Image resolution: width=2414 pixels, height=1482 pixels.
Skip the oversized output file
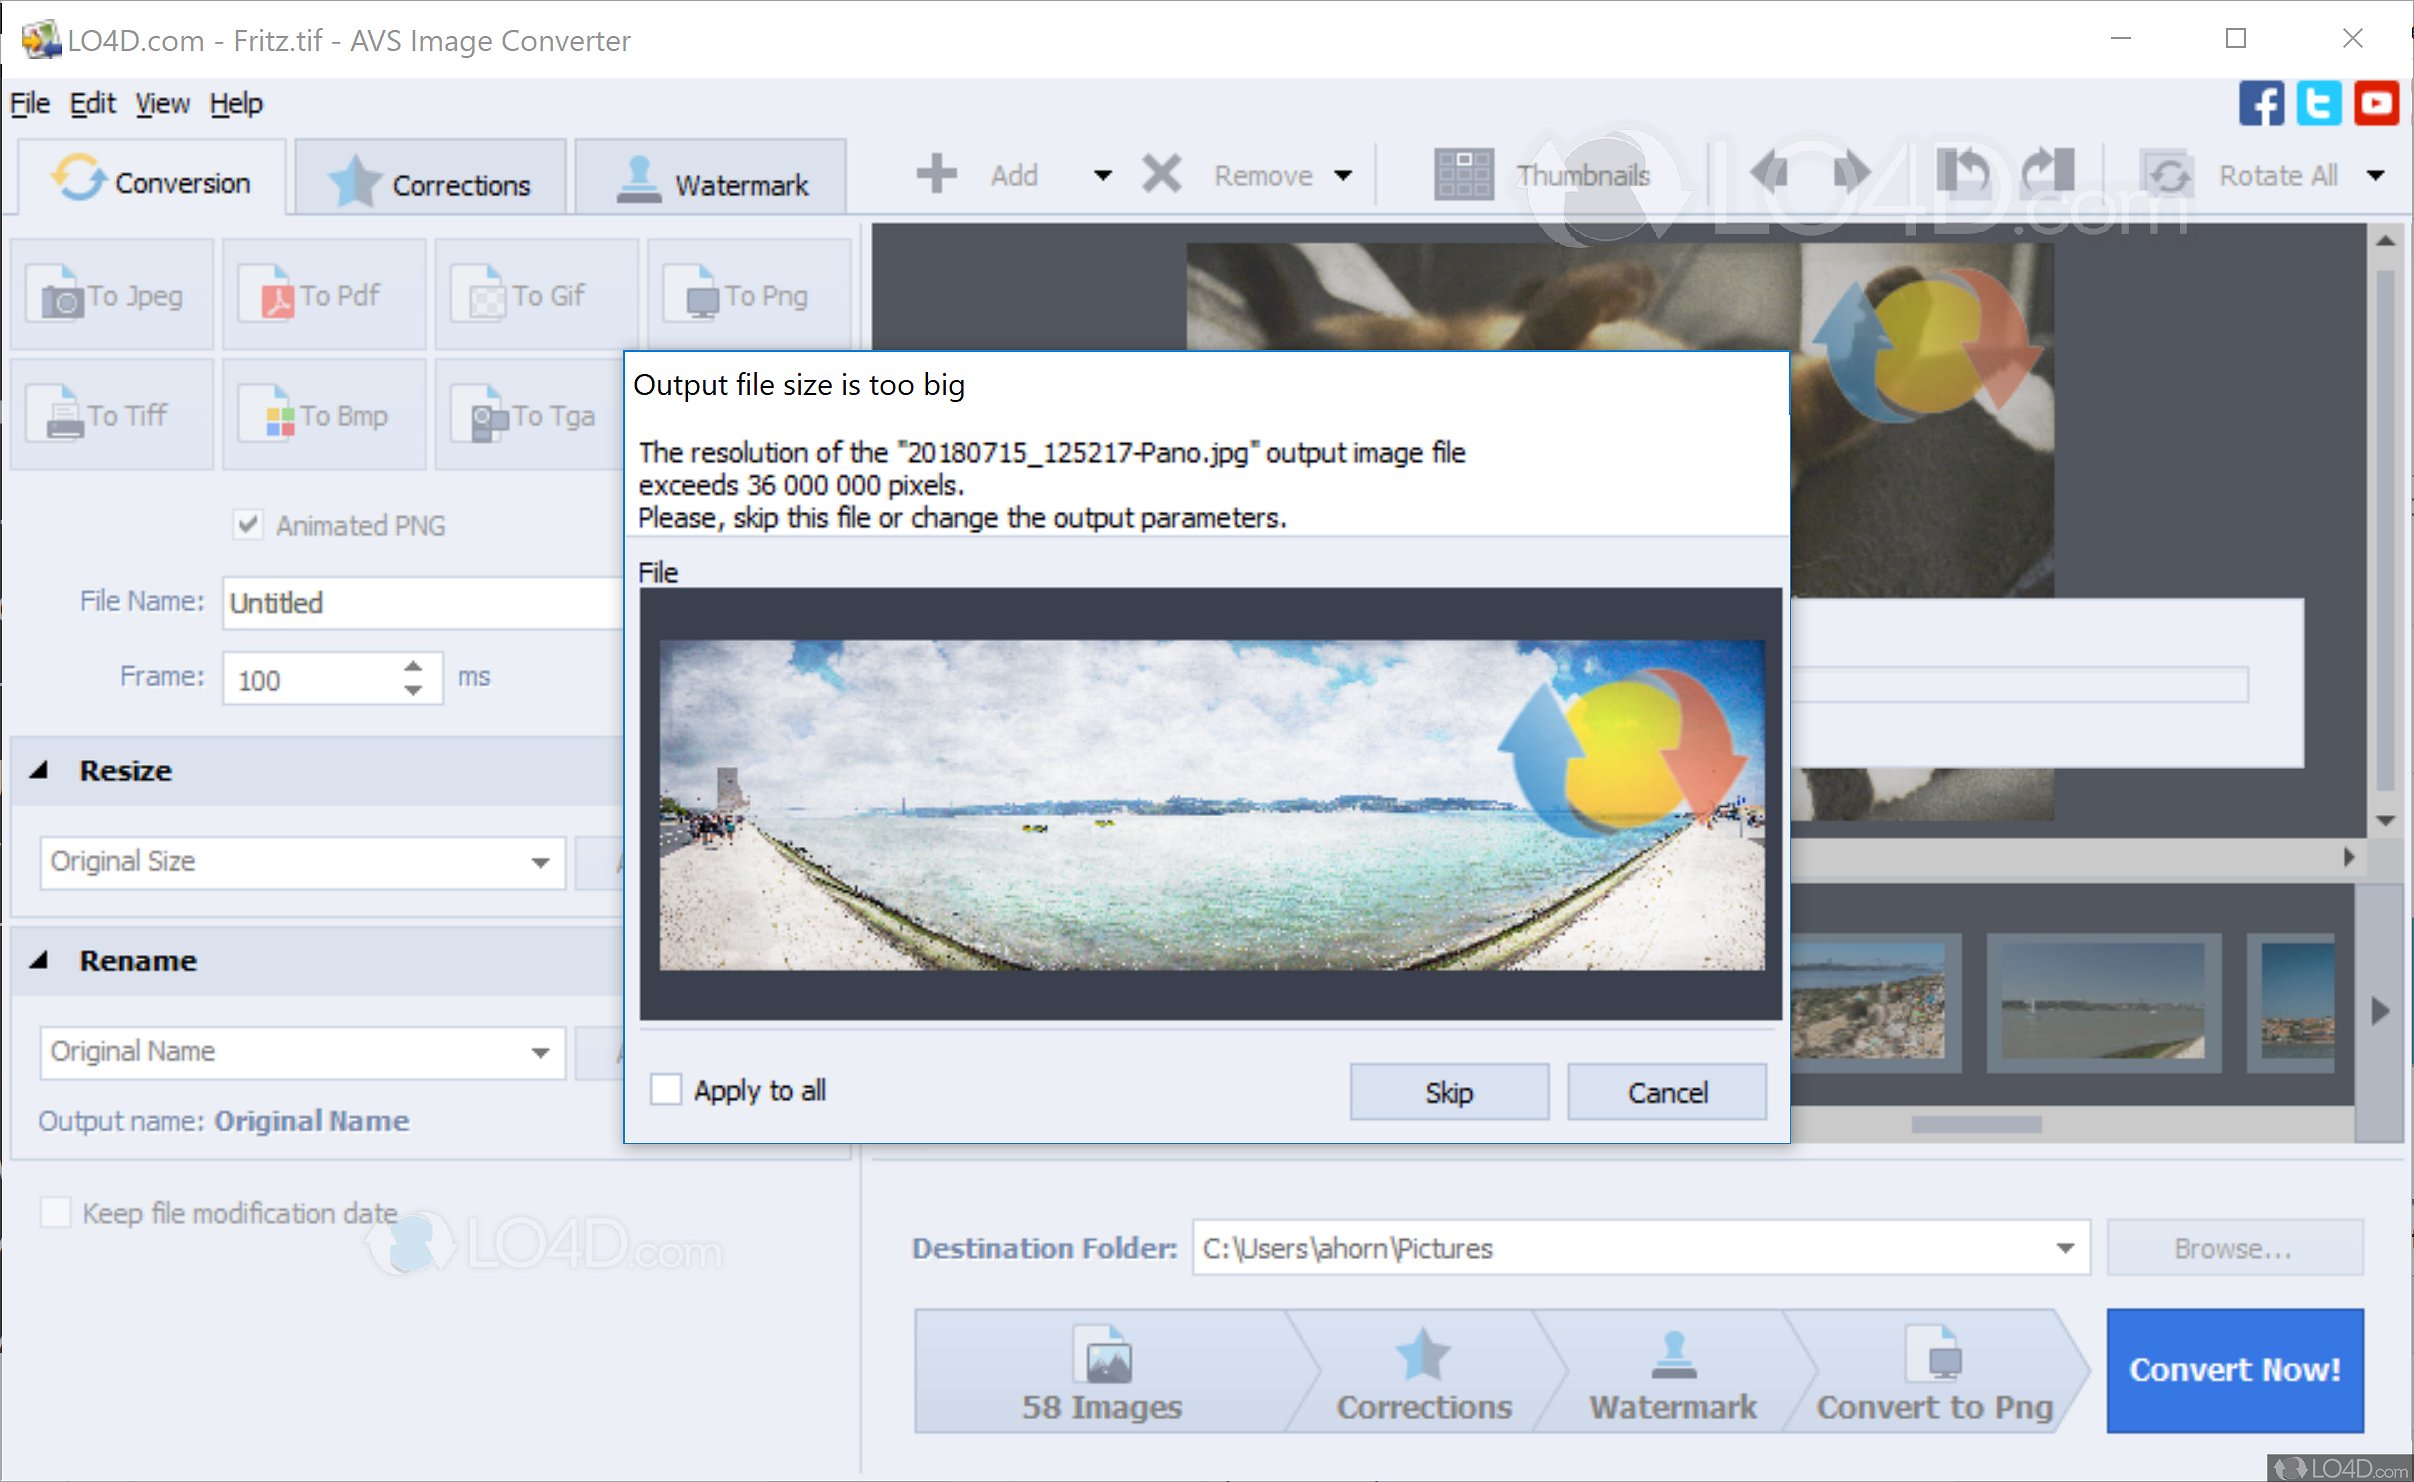(x=1448, y=1091)
